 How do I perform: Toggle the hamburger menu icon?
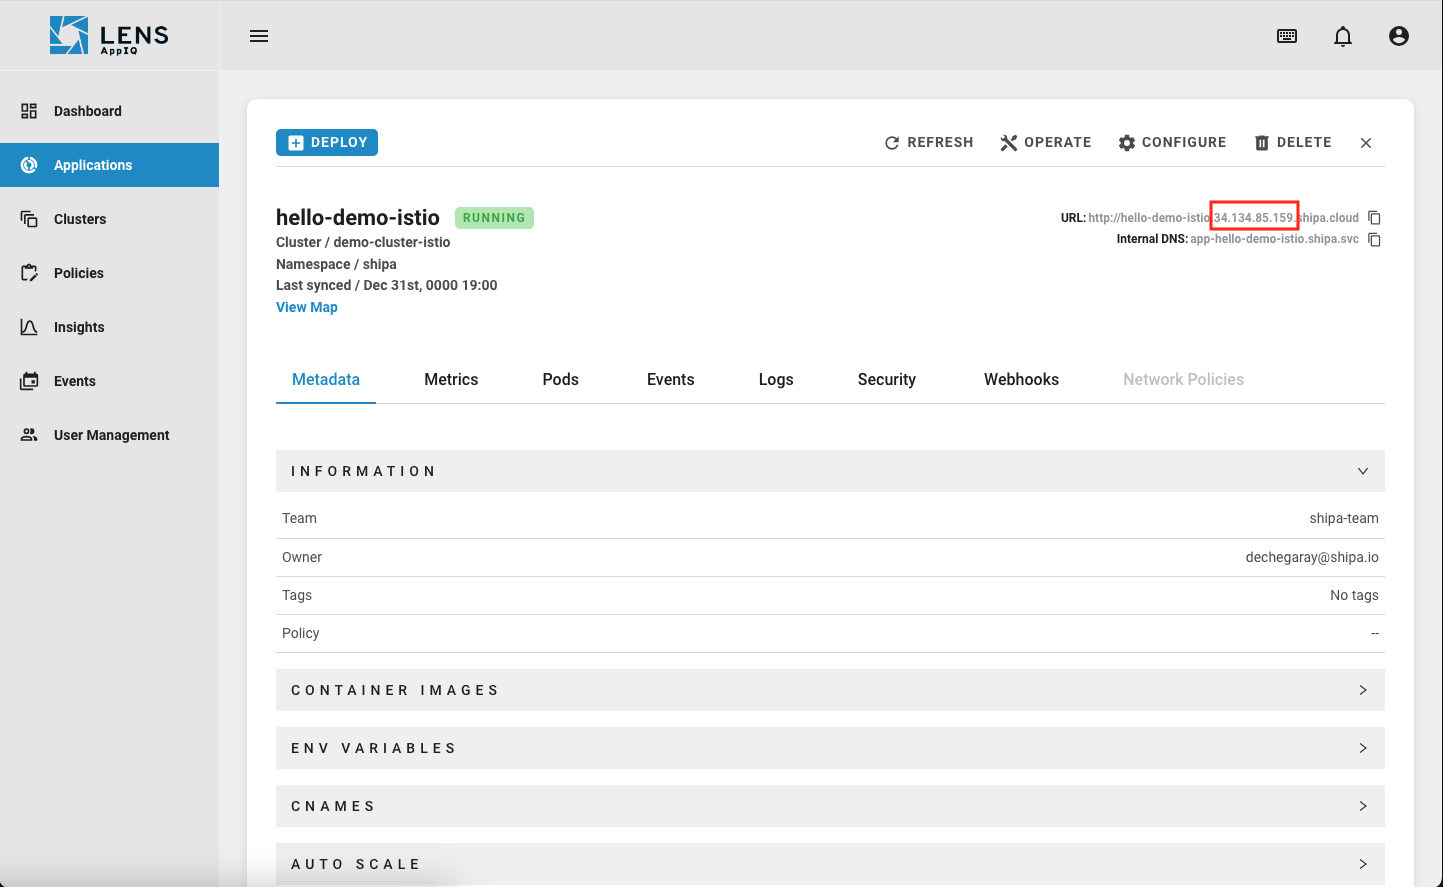pos(259,36)
